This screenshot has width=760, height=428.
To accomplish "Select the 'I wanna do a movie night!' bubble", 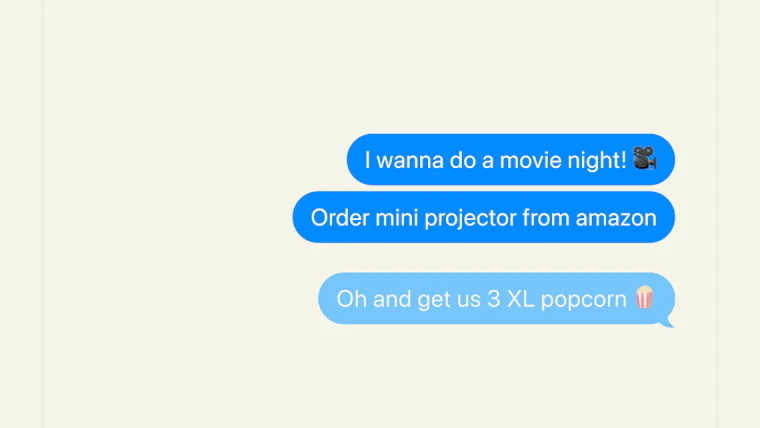I will tap(511, 159).
